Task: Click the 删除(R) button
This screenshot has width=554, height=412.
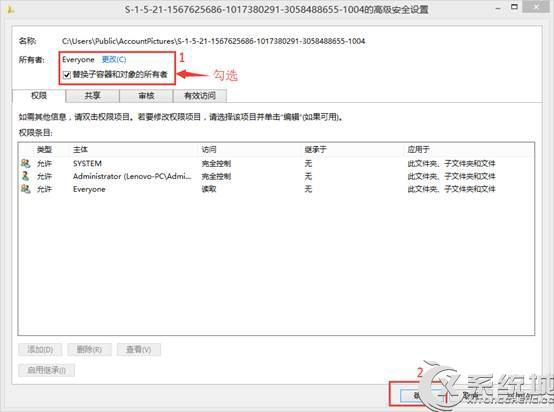Action: click(x=89, y=349)
